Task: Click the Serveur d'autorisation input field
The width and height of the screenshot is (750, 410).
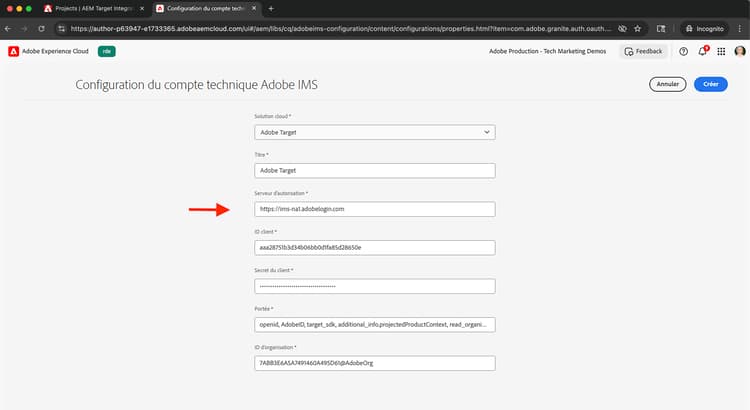Action: [x=375, y=209]
